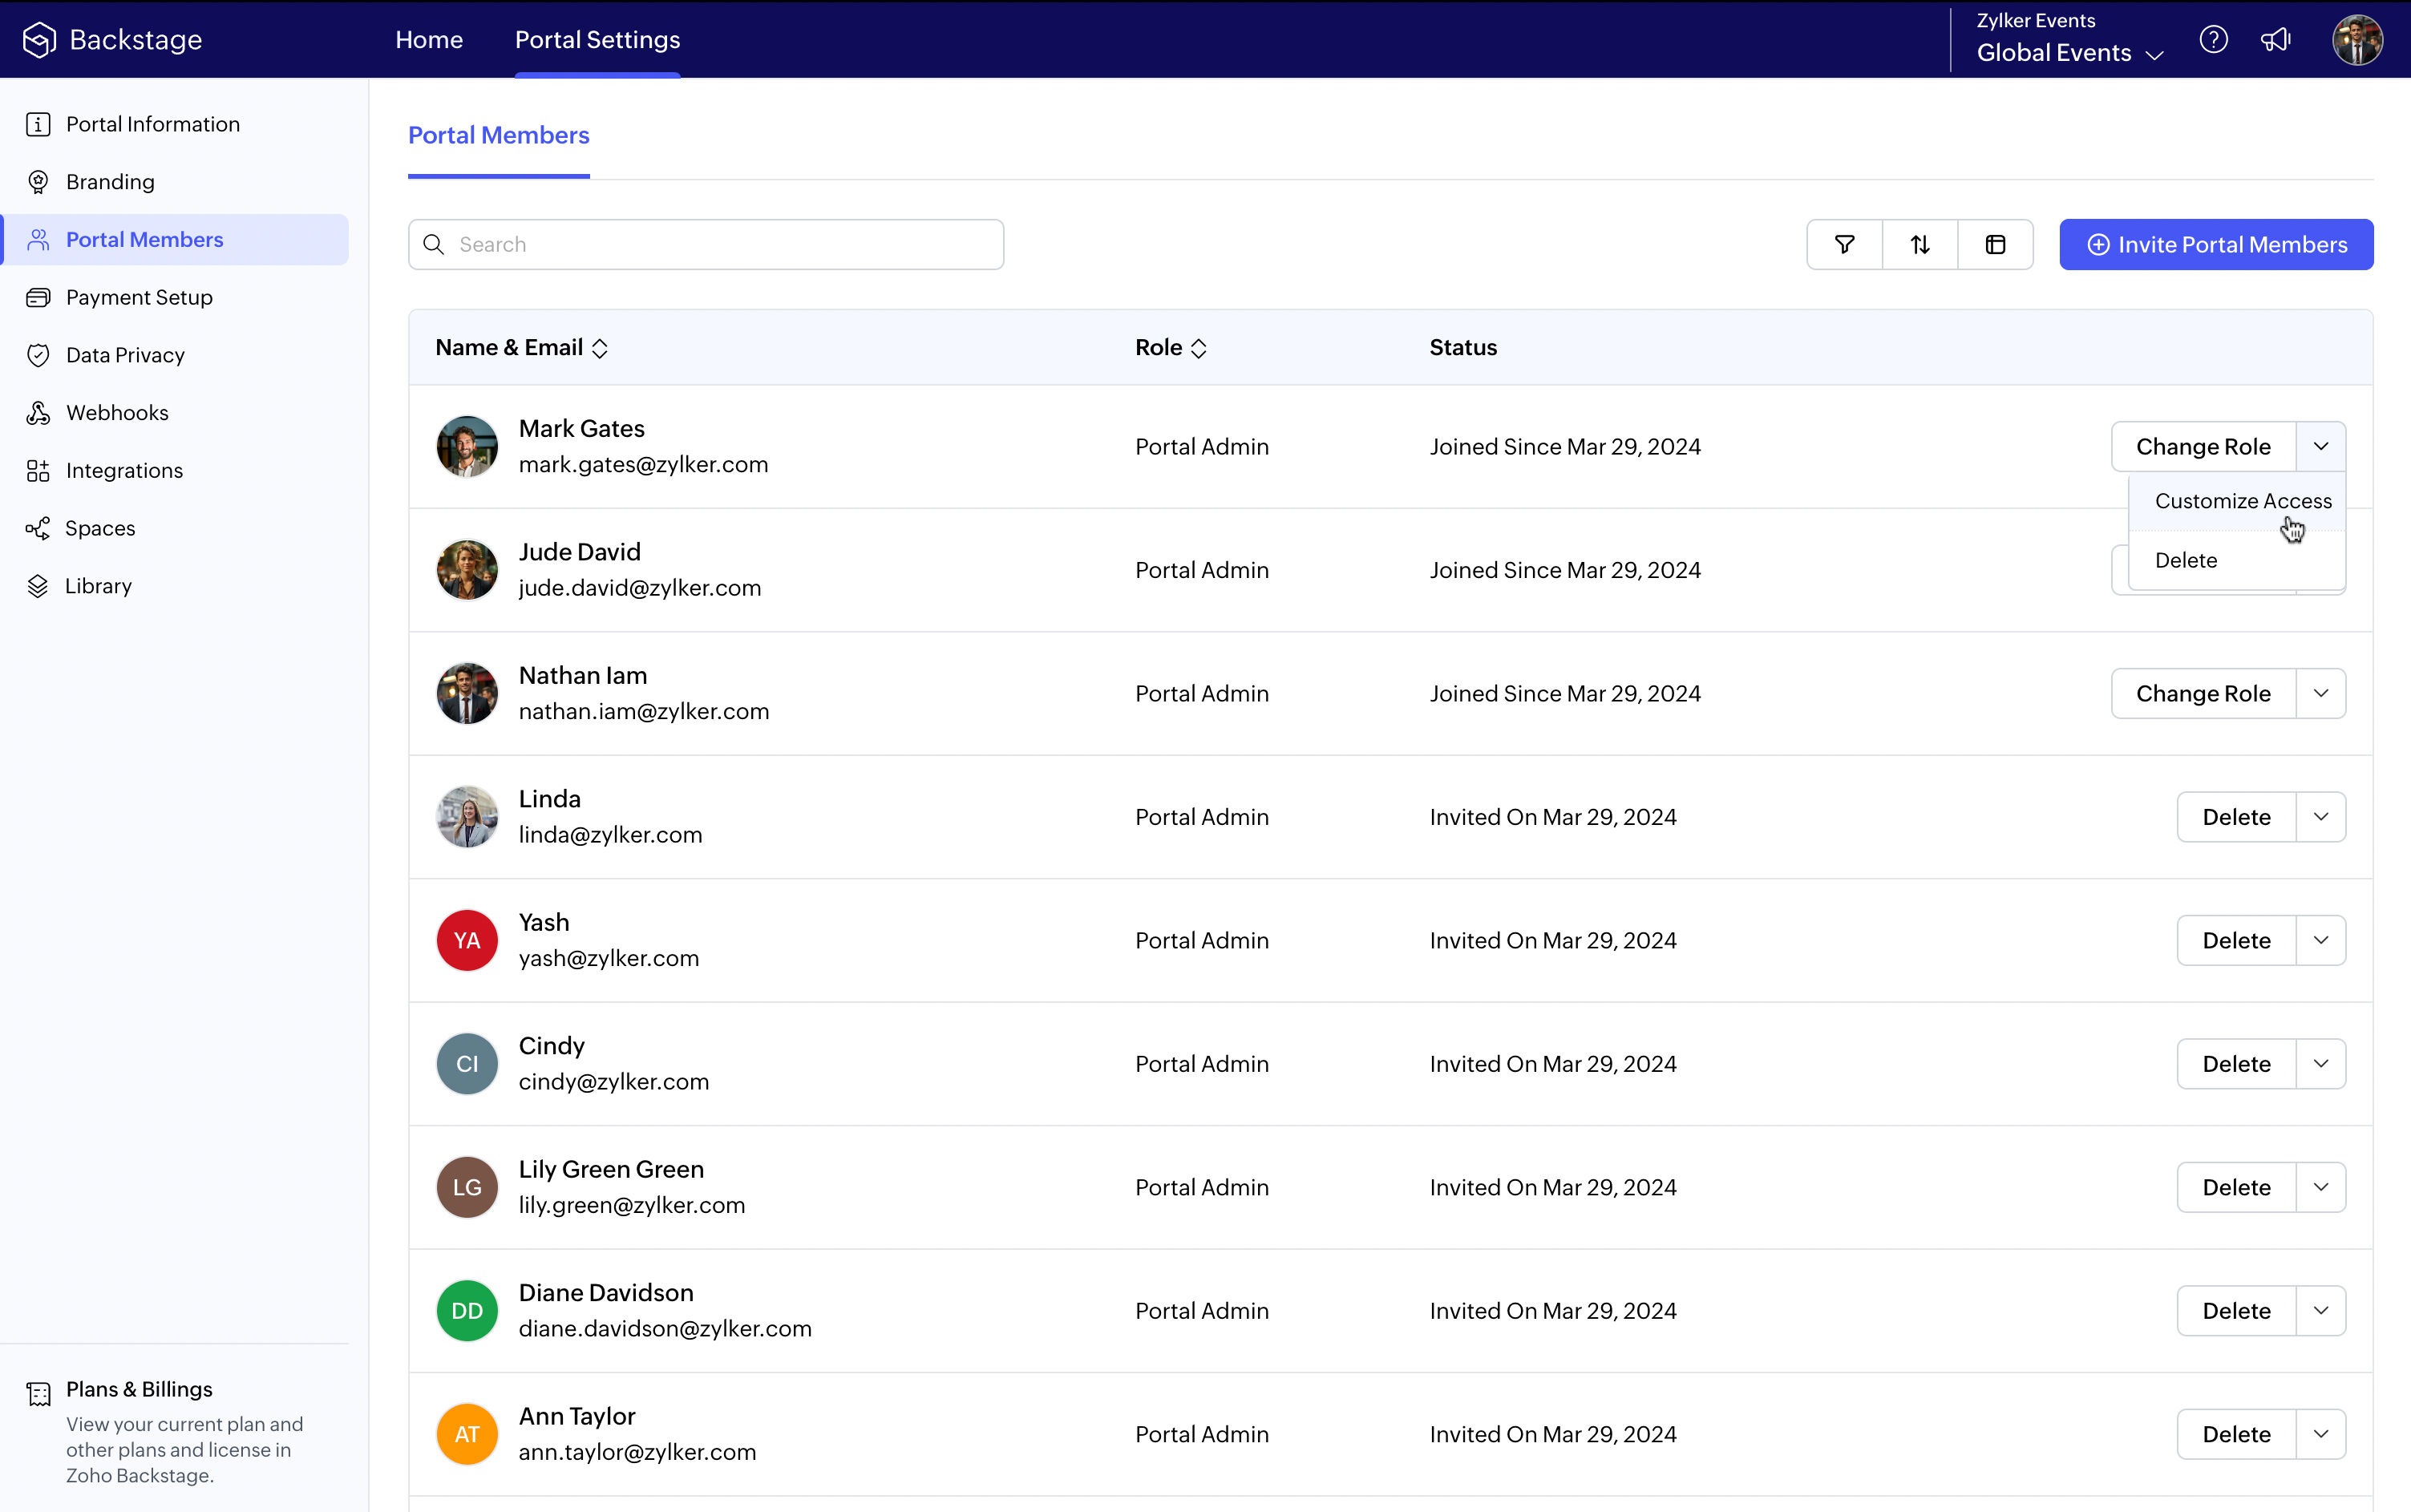Click Delete button for Yash
Image resolution: width=2411 pixels, height=1512 pixels.
point(2236,940)
